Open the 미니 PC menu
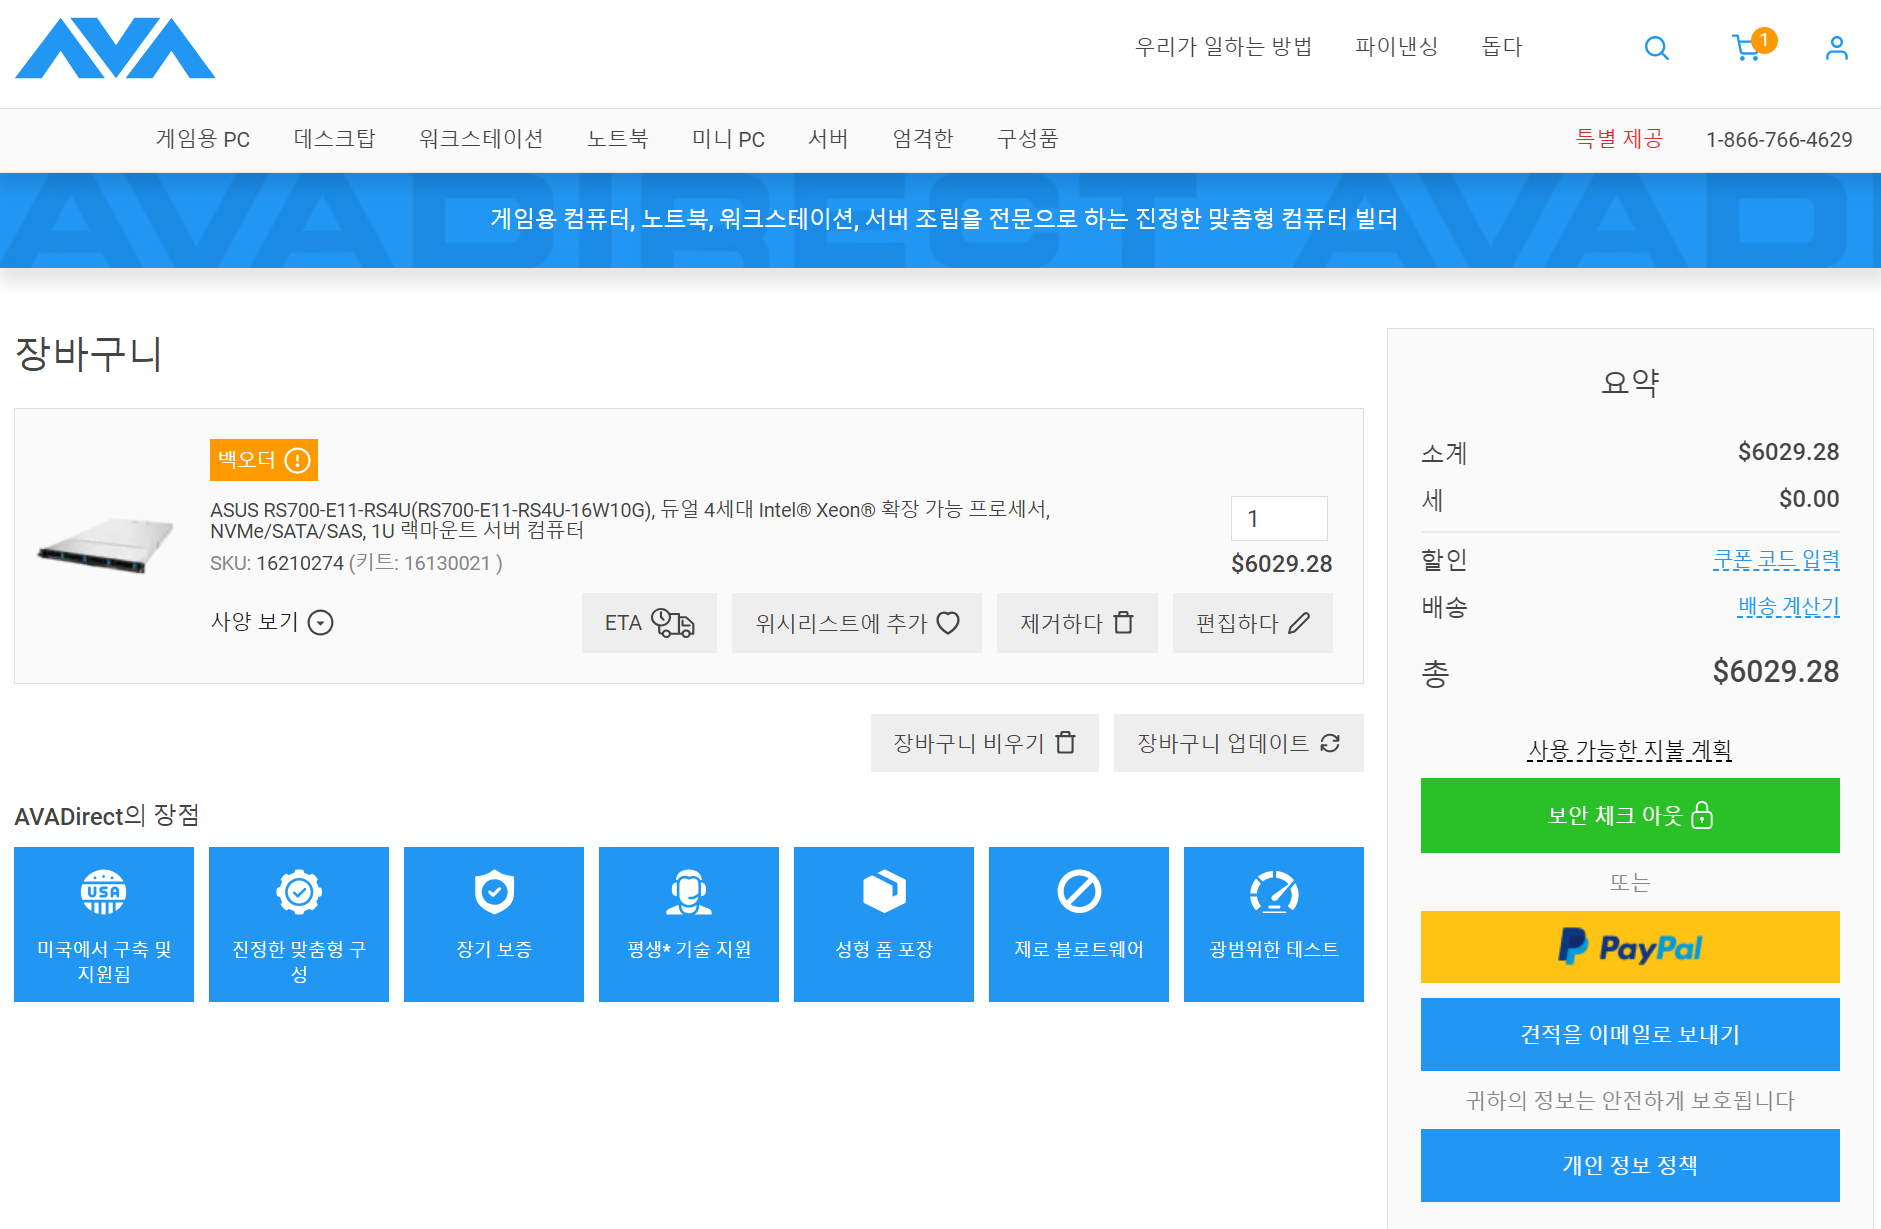 click(x=728, y=139)
